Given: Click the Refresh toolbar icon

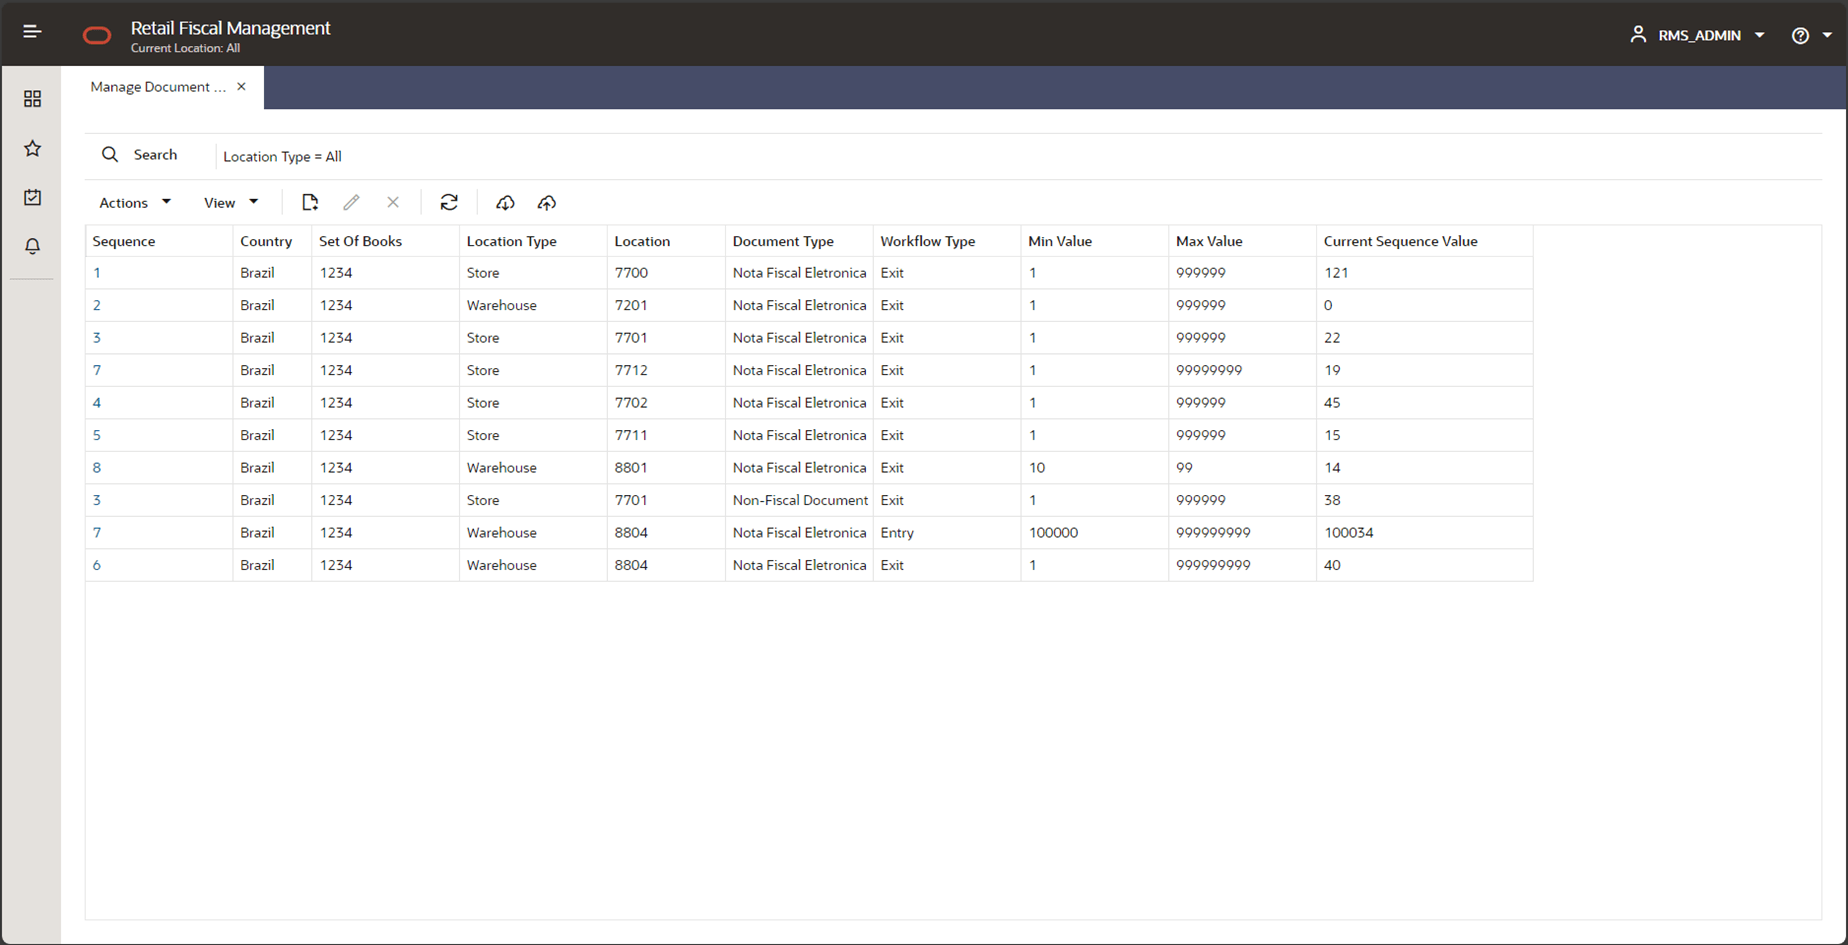Looking at the screenshot, I should click(449, 203).
